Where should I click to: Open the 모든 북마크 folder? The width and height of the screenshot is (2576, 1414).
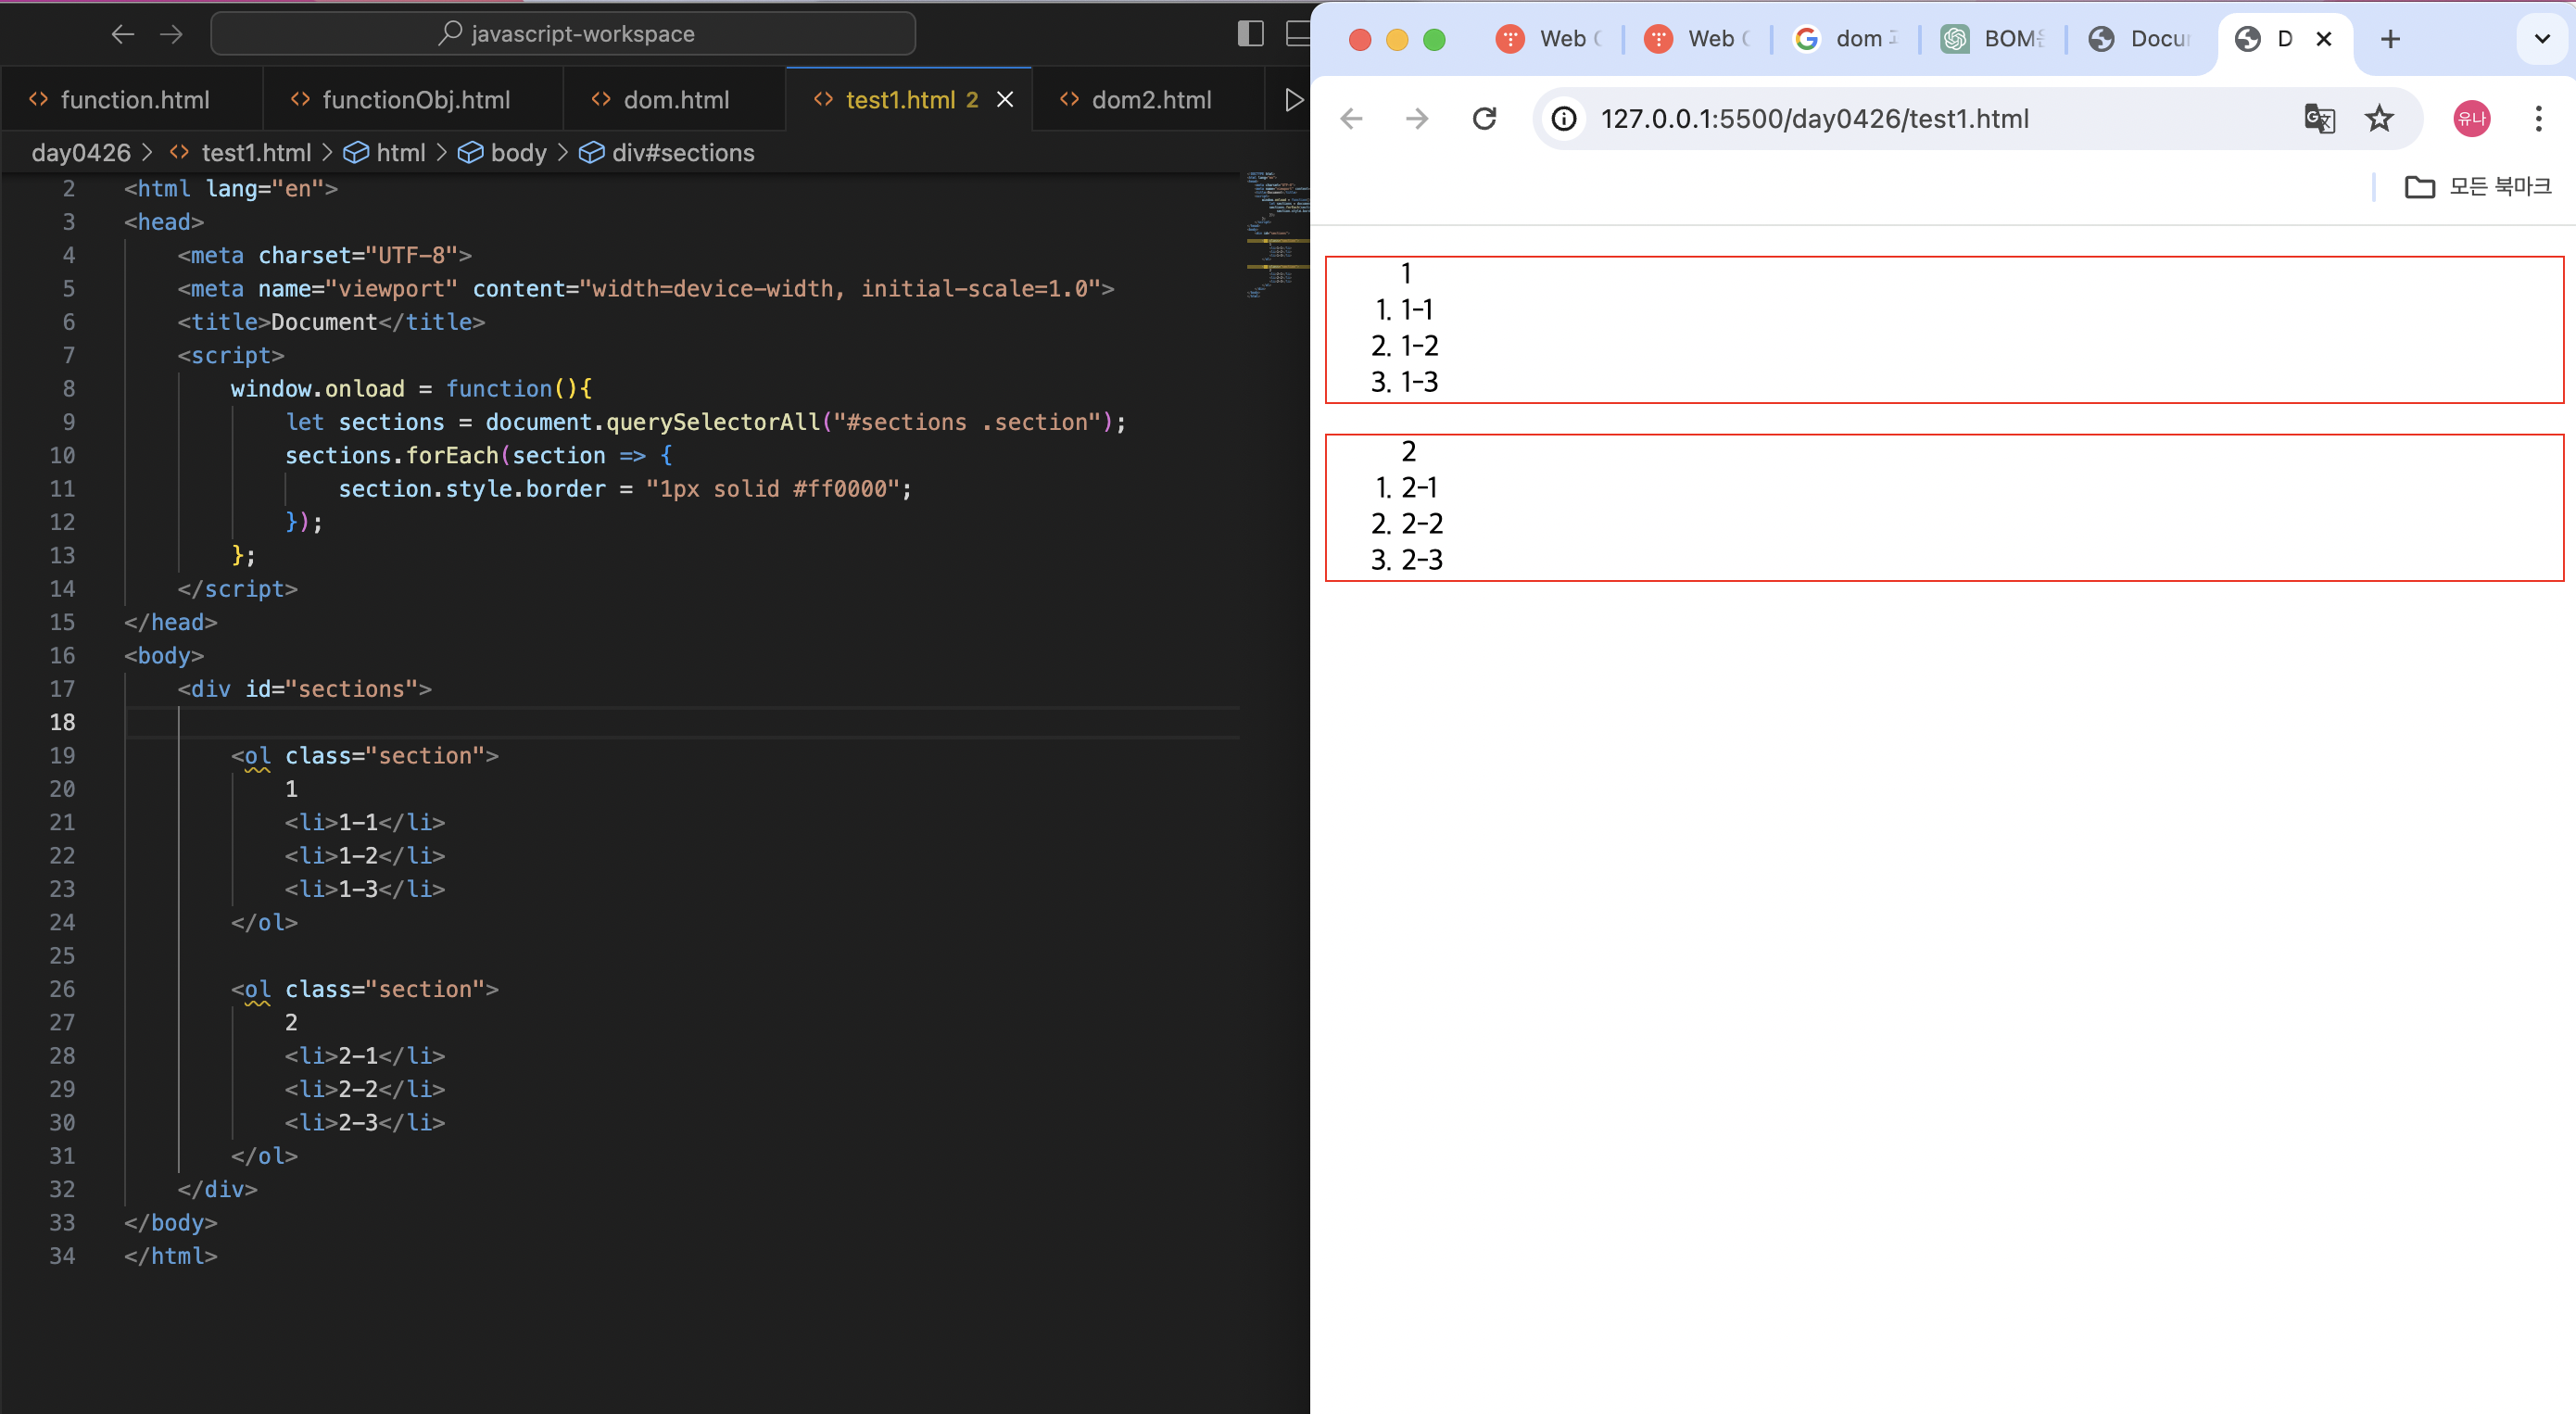click(2478, 187)
